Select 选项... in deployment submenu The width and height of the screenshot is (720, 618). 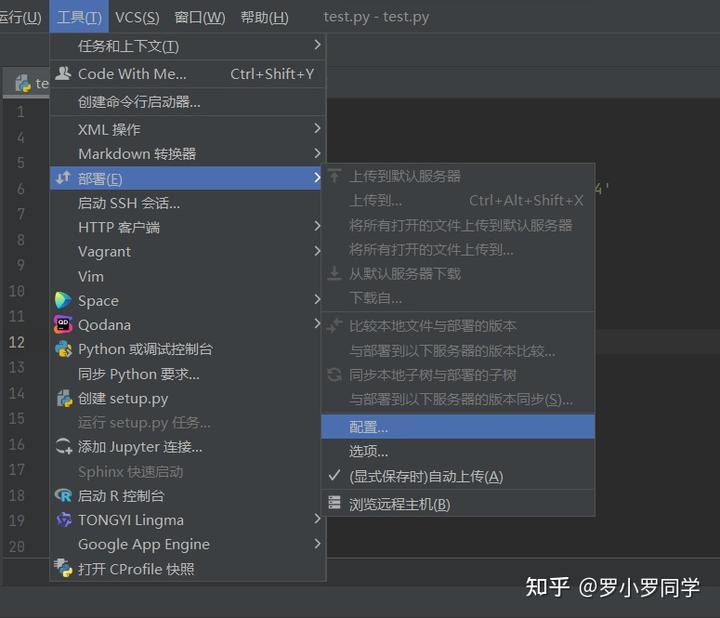pyautogui.click(x=369, y=452)
